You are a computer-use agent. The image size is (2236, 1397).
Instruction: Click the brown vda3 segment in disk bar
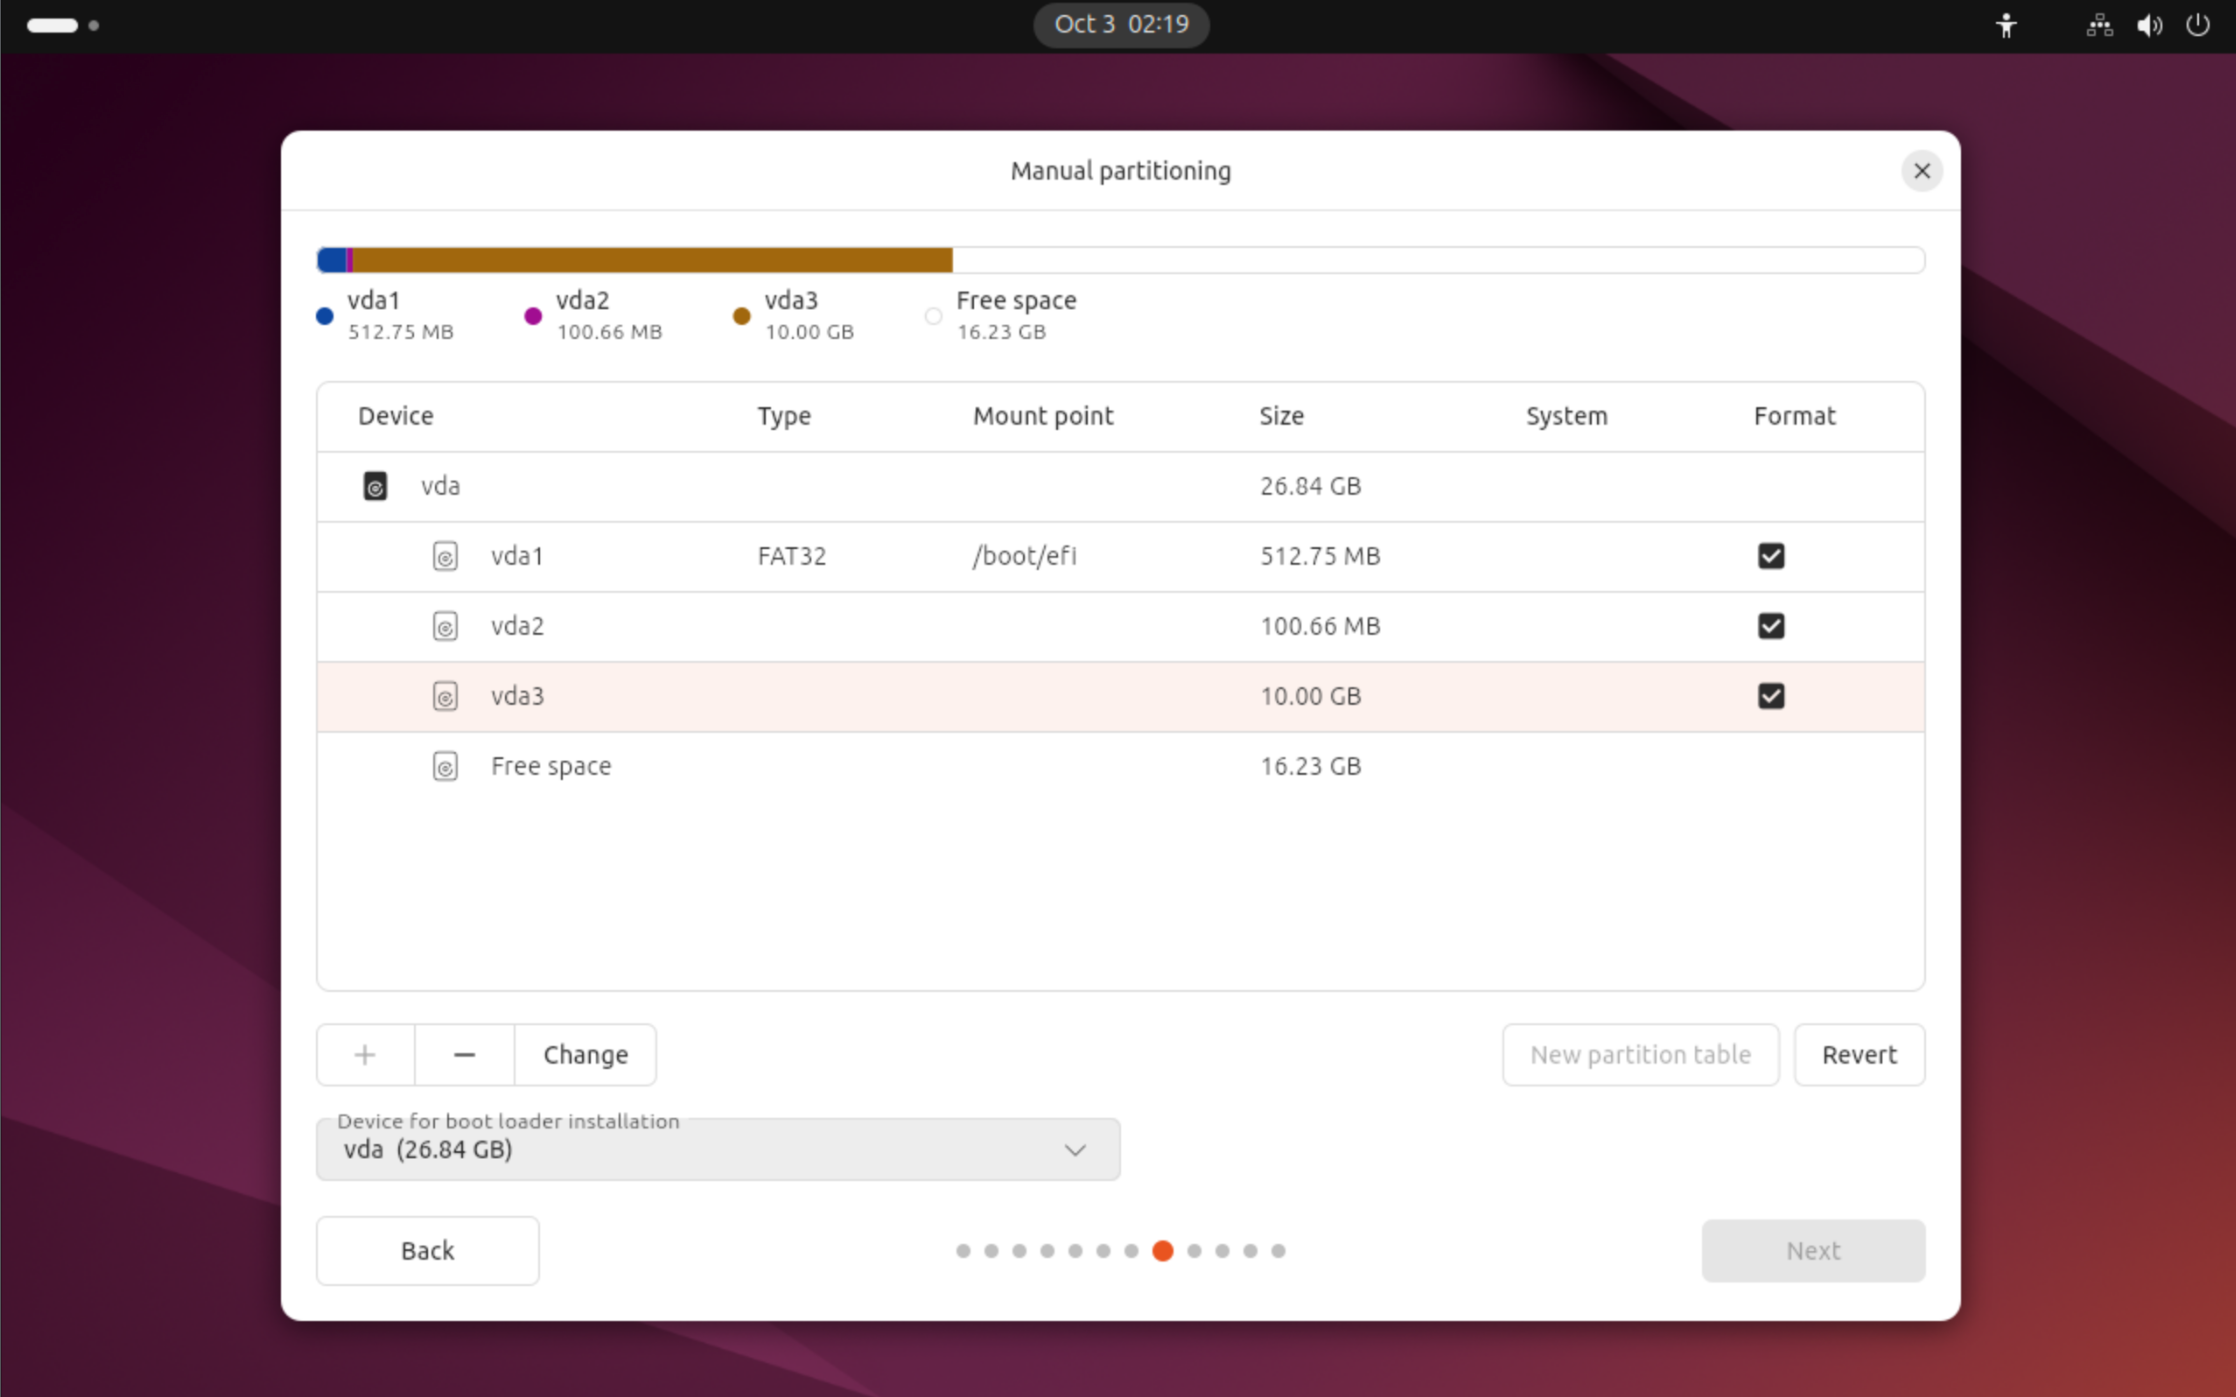click(x=650, y=260)
